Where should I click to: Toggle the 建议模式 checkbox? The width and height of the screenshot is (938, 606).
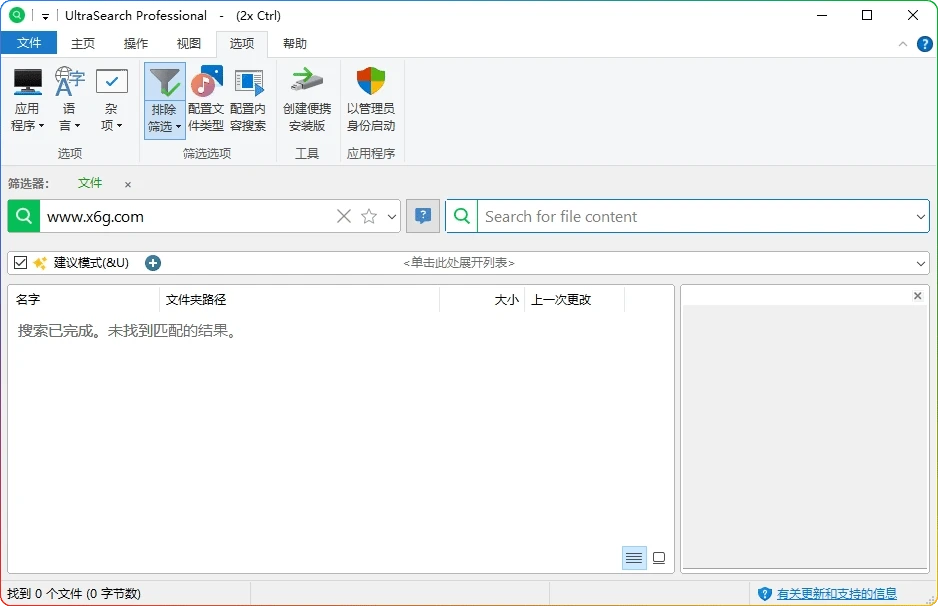click(20, 263)
